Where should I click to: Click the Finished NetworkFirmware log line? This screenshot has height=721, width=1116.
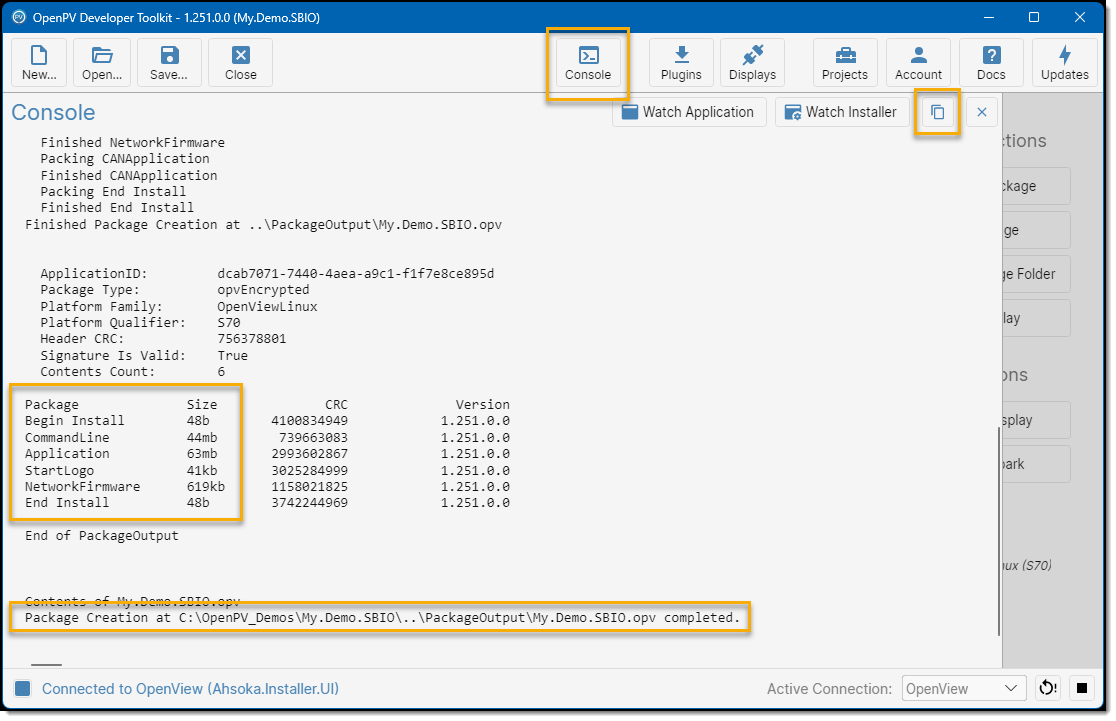[132, 142]
